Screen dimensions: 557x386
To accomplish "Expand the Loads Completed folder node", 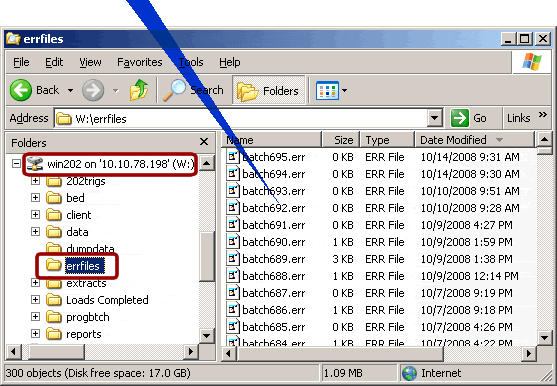I will pyautogui.click(x=35, y=300).
